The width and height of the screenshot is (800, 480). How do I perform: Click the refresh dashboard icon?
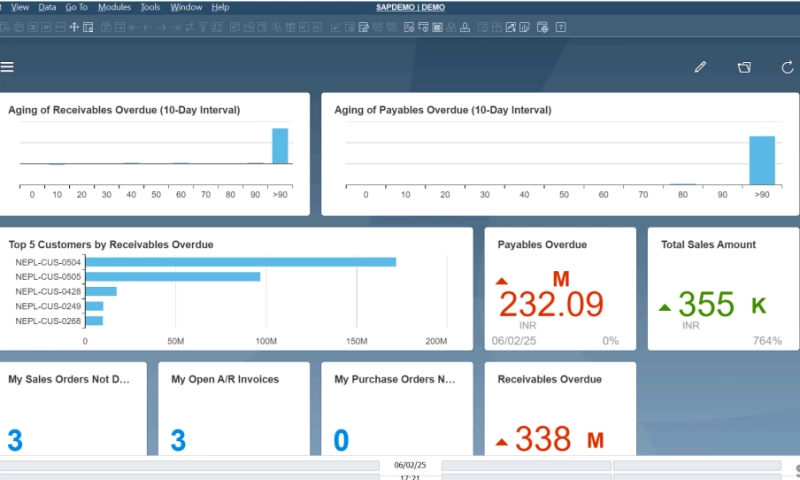787,67
